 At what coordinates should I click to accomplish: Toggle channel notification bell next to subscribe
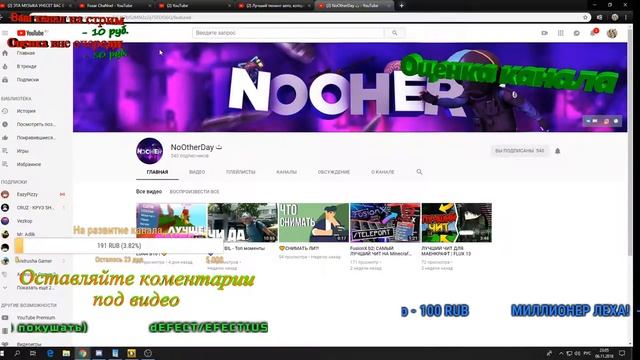coord(557,151)
